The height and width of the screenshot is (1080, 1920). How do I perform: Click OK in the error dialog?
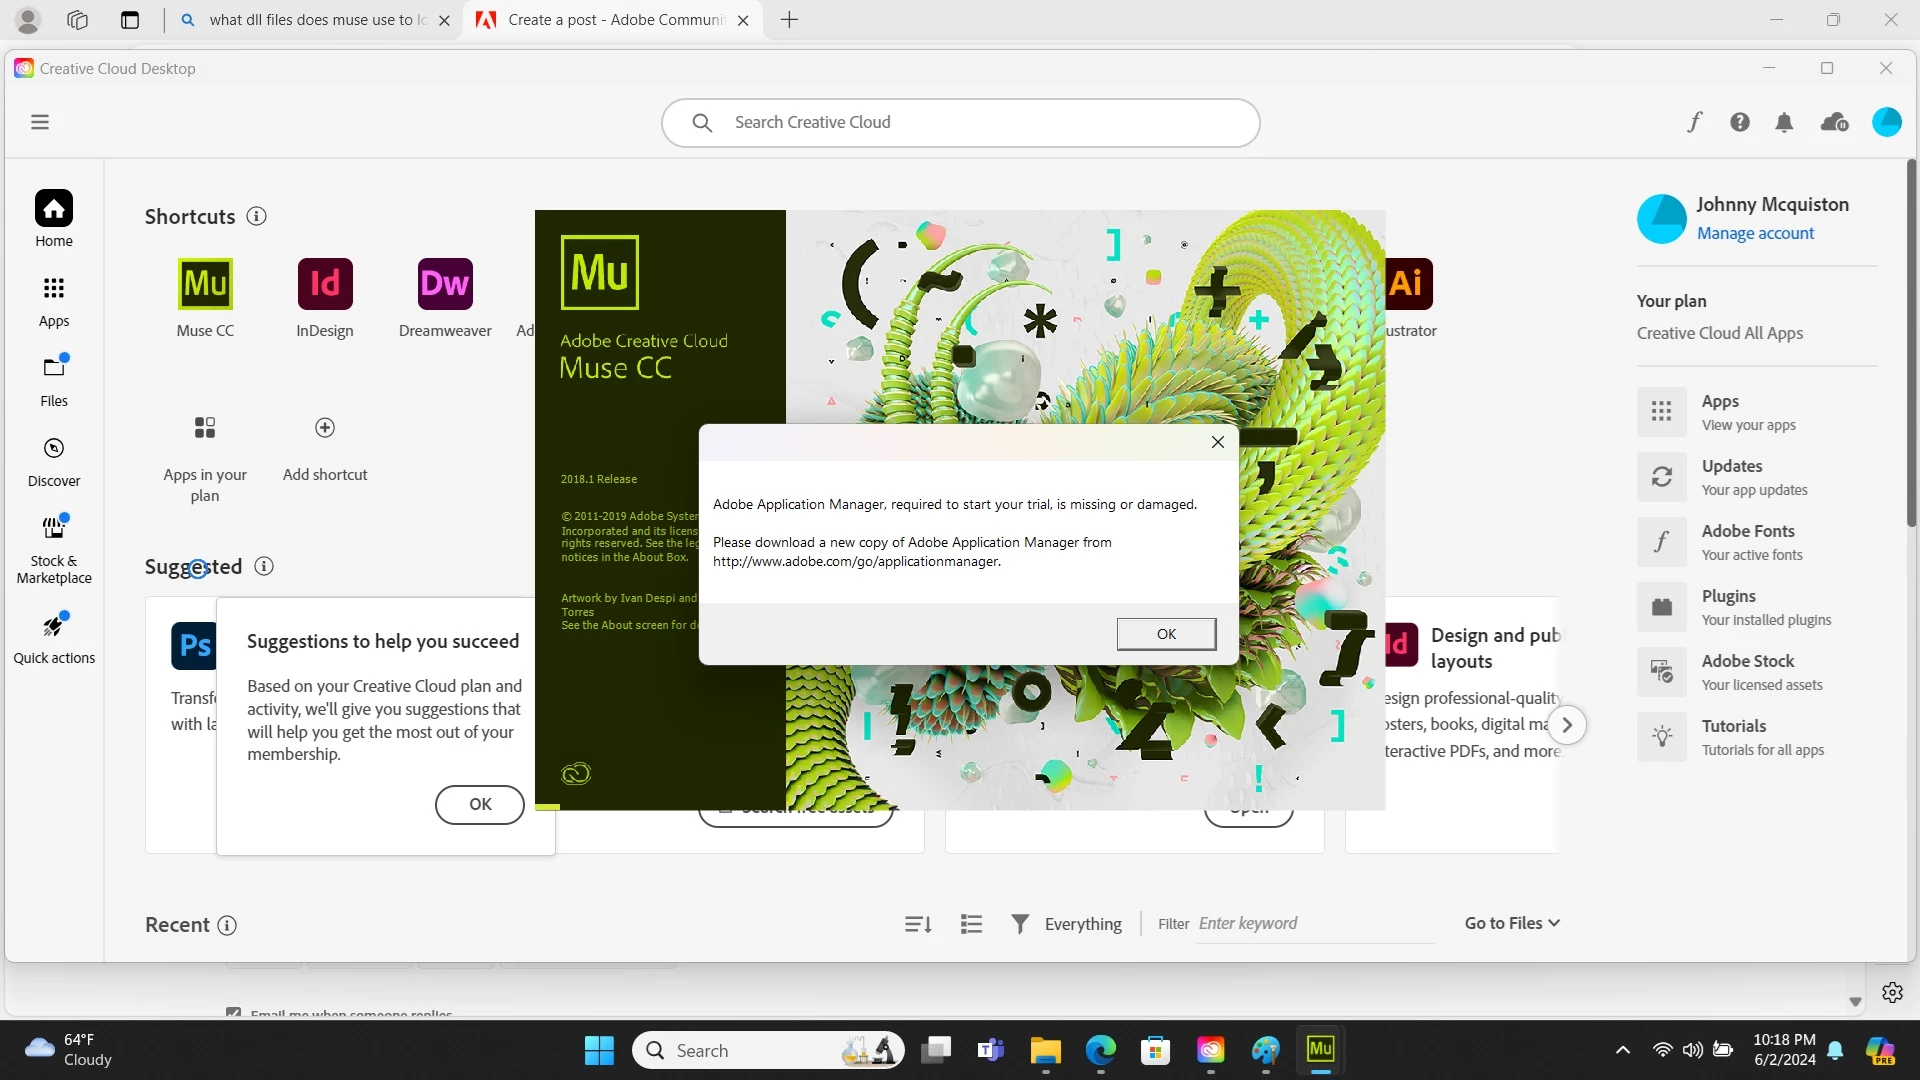click(x=1166, y=634)
